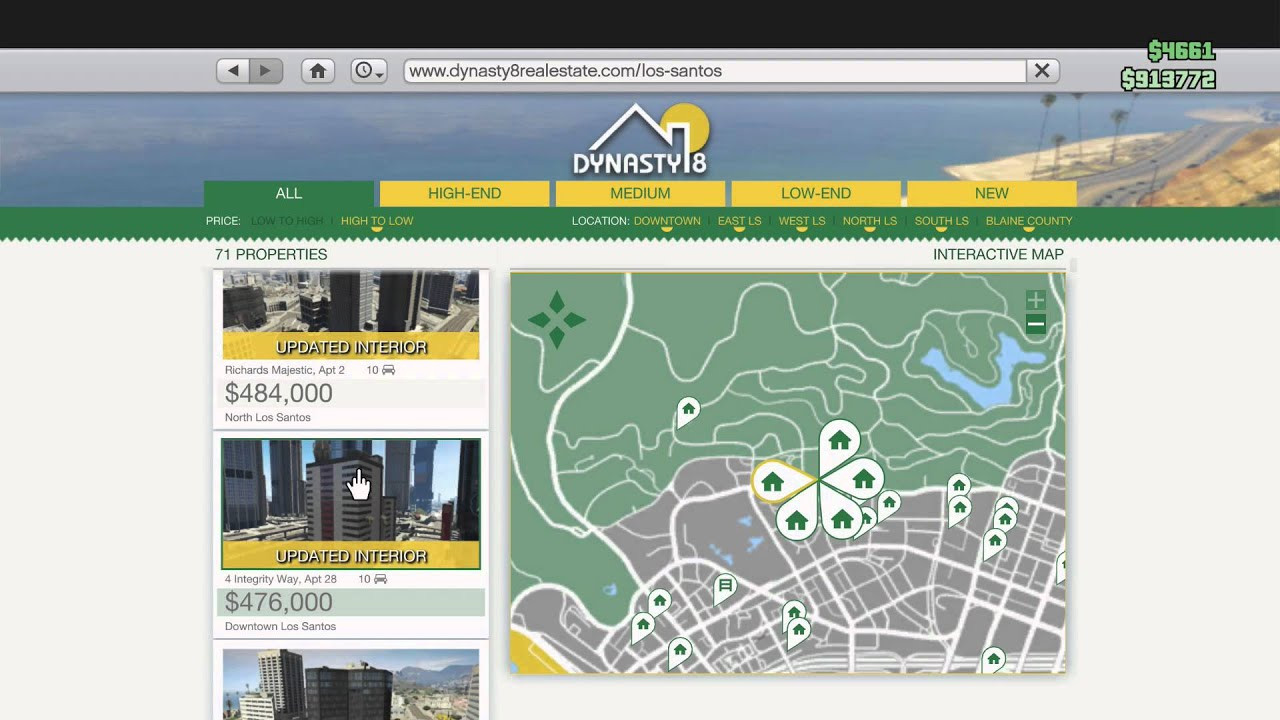Screen dimensions: 1280x720
Task: Click the $484,000 price
Action: [x=279, y=393]
